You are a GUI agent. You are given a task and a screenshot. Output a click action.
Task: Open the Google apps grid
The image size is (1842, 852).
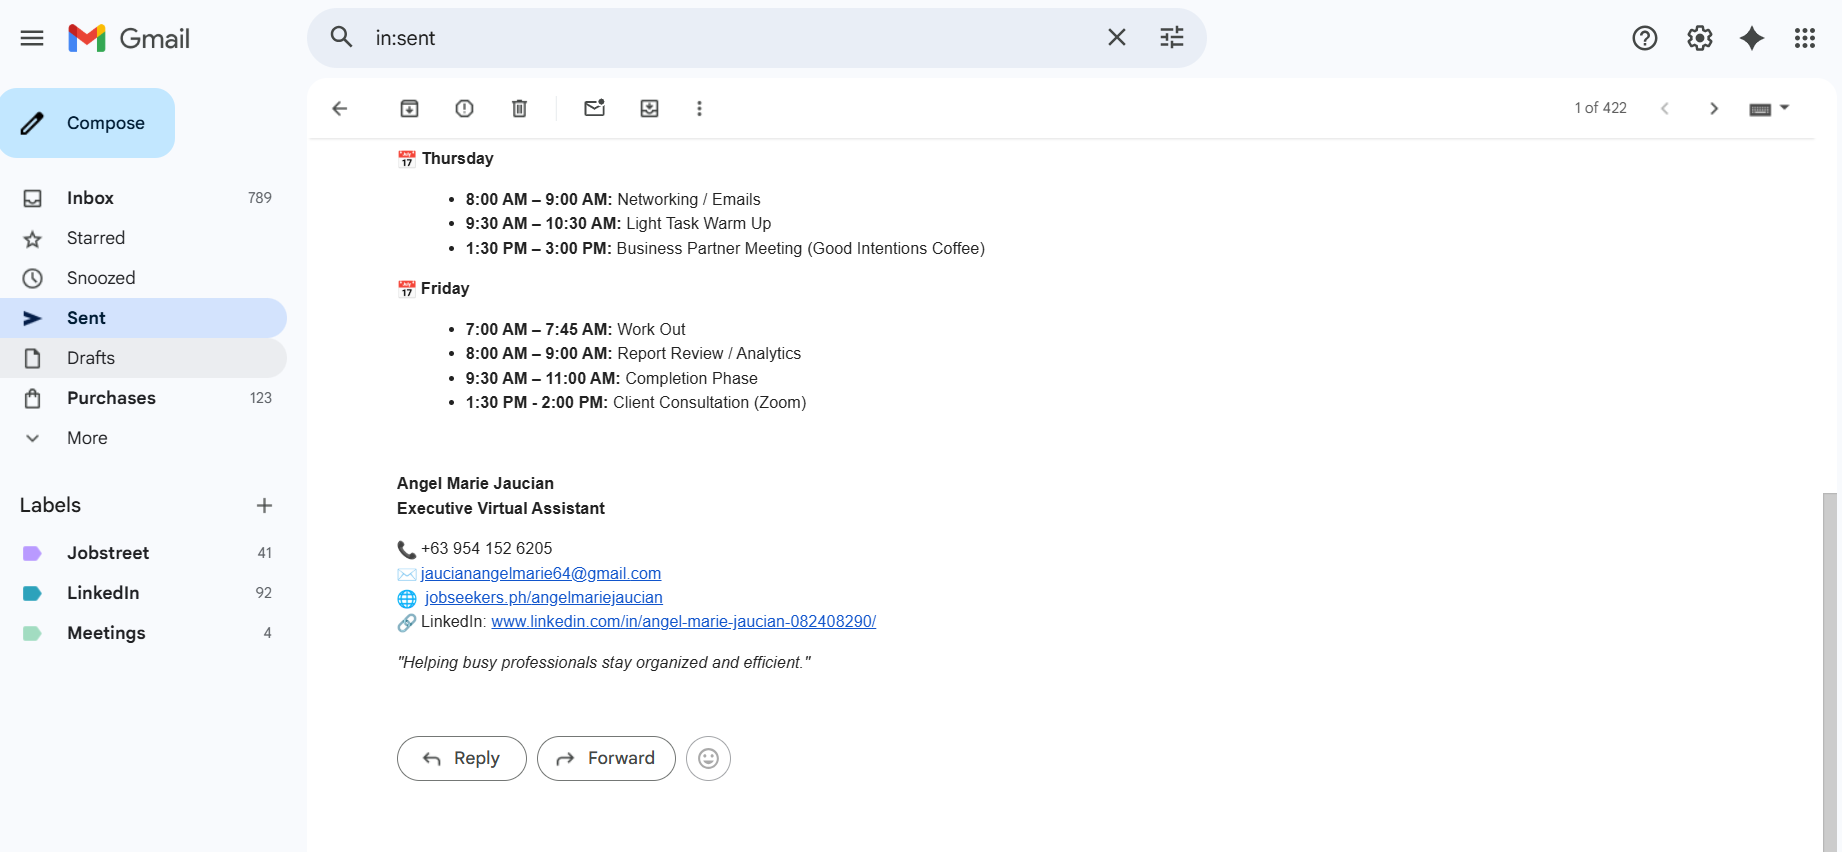pyautogui.click(x=1805, y=38)
